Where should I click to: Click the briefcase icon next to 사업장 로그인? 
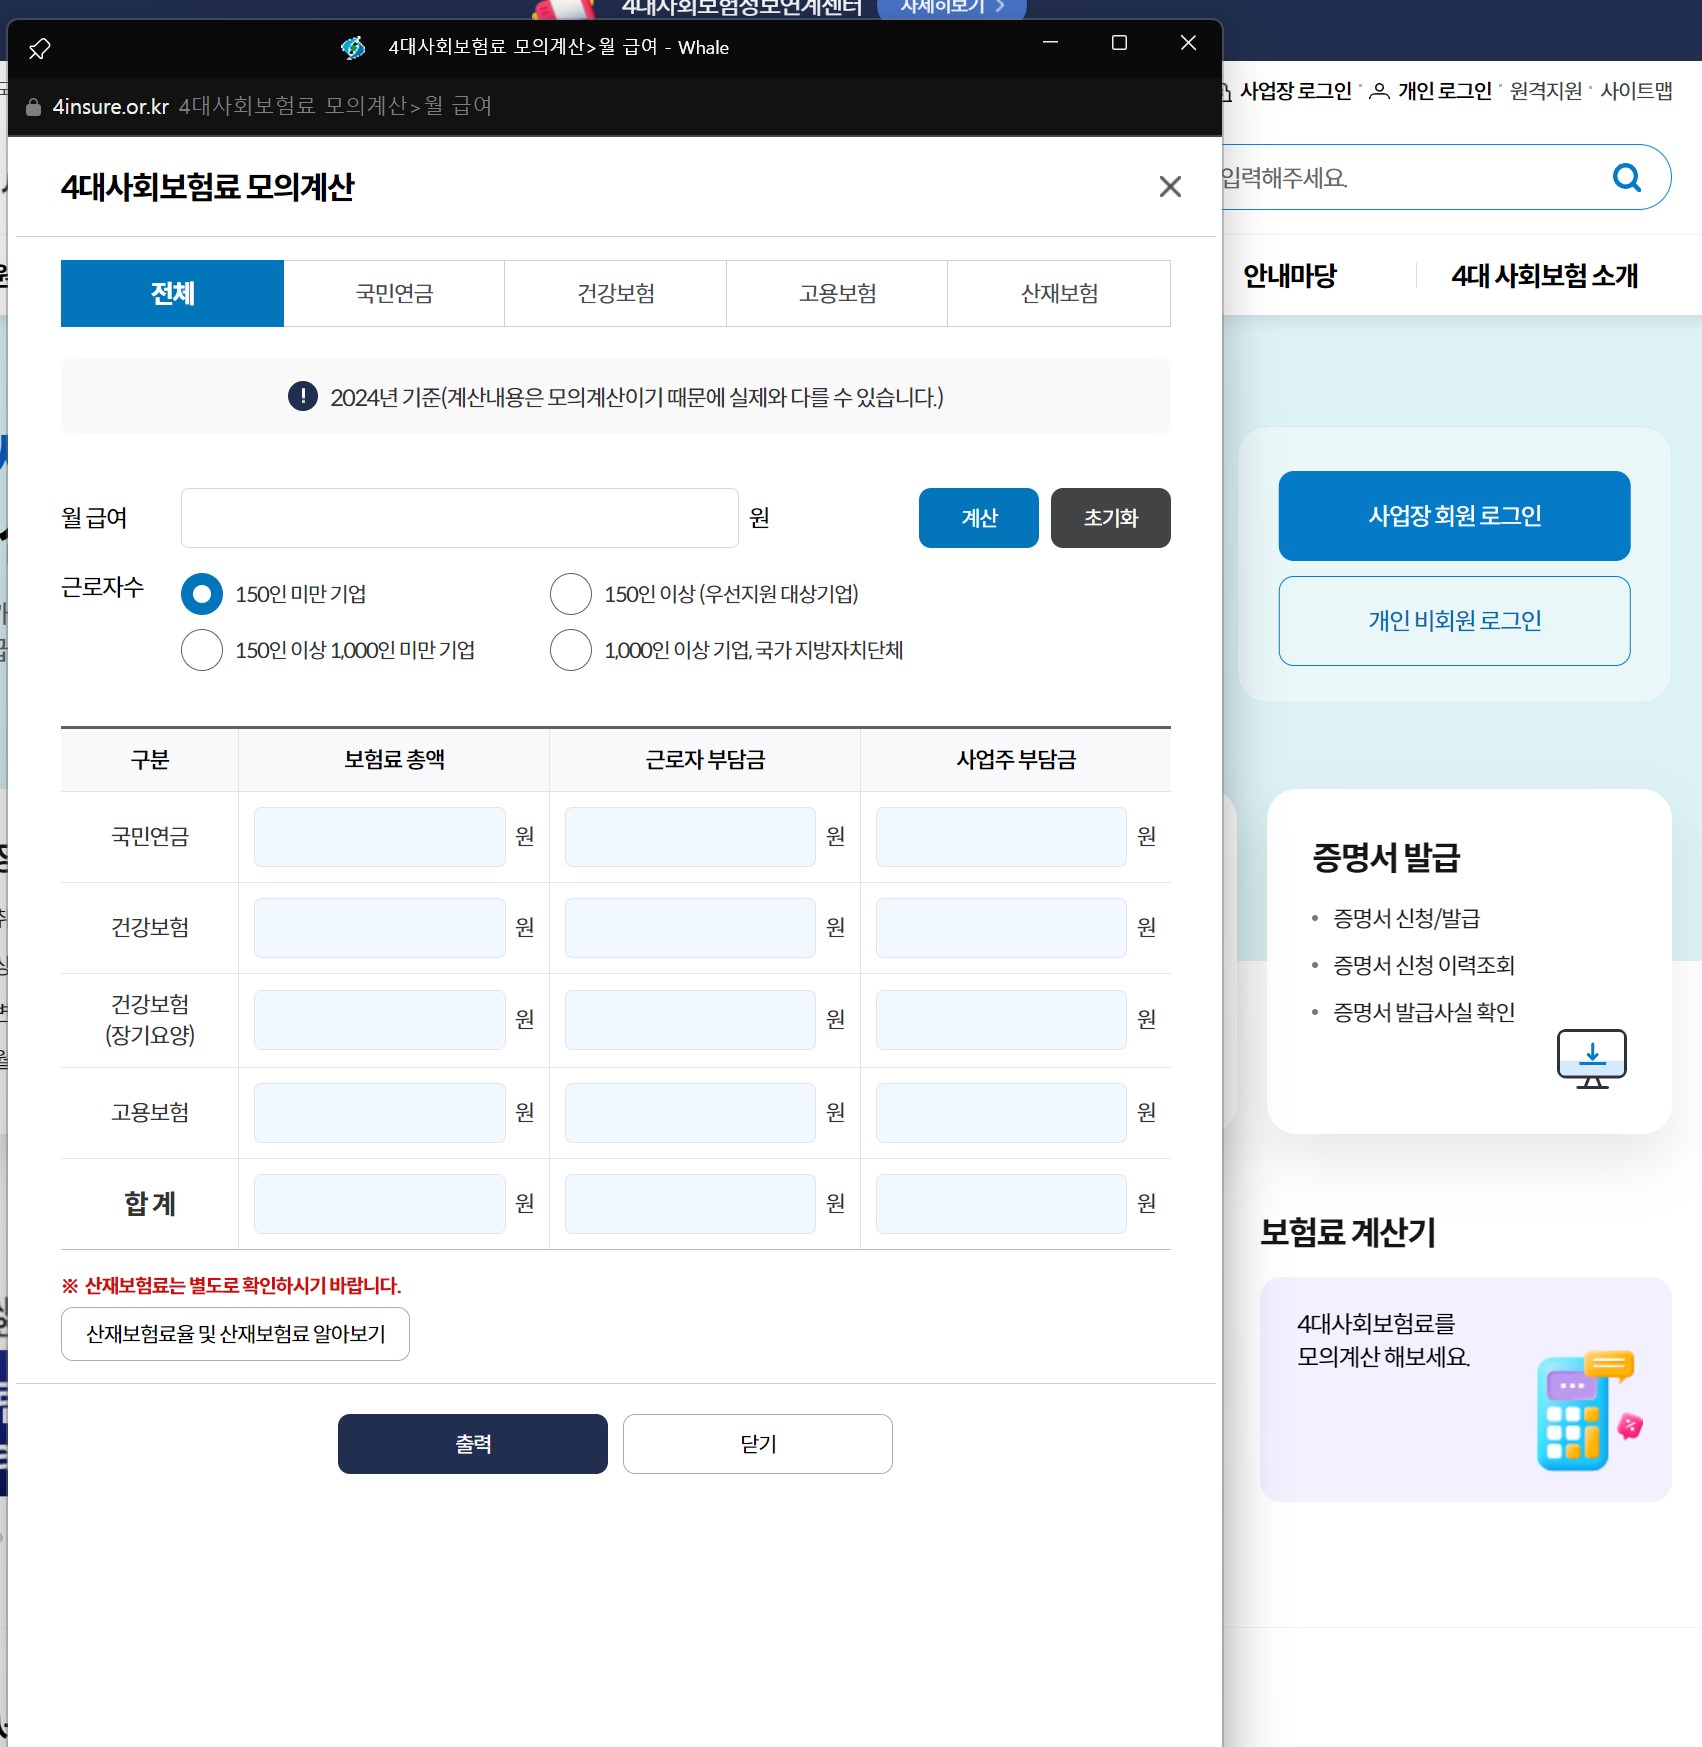coord(1227,90)
